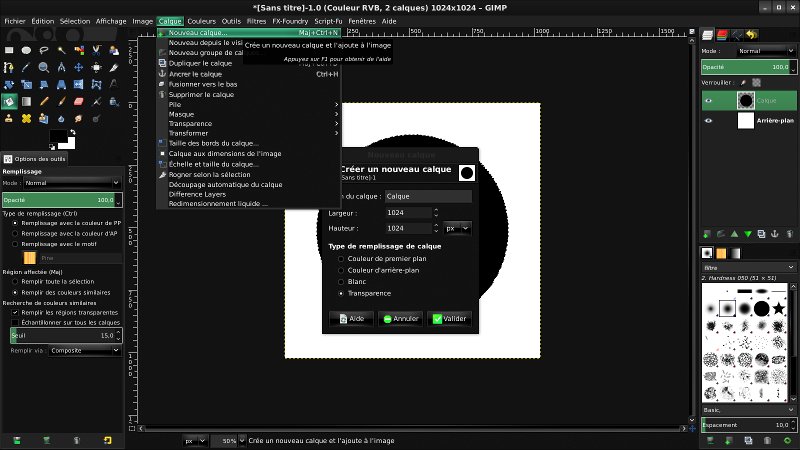The image size is (800, 450).
Task: Select the Smudge tool
Action: (79, 119)
